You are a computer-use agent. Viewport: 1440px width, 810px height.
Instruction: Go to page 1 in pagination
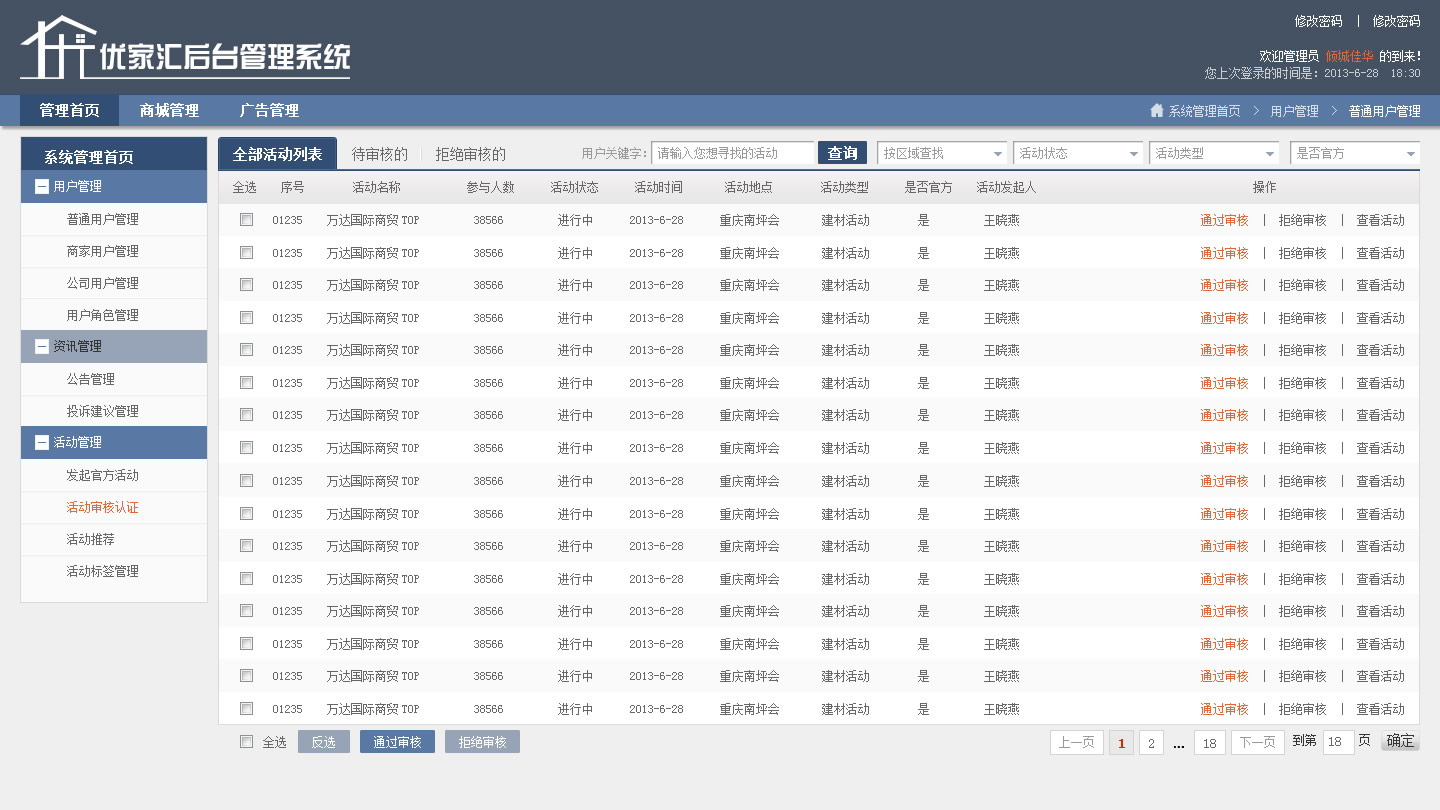[1122, 743]
